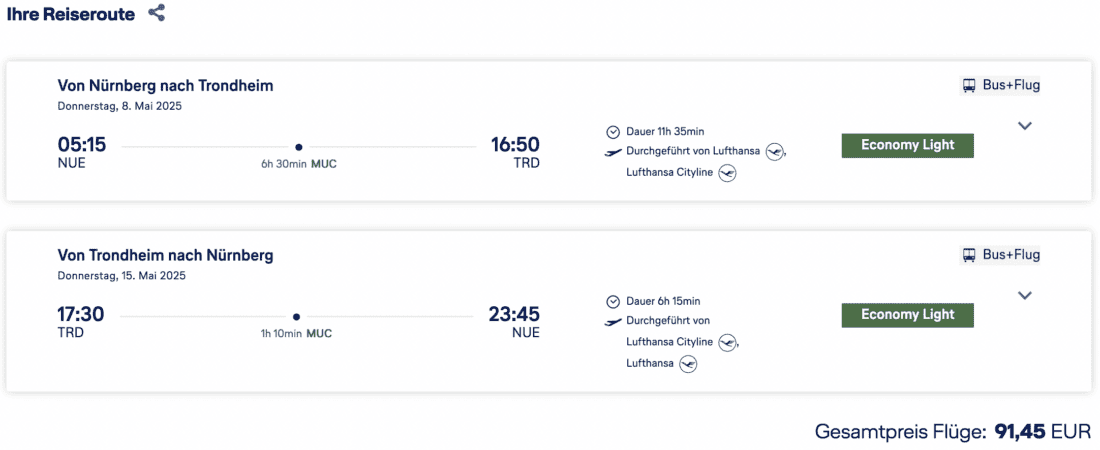Click Lufthansa crane logo after return Lufthansa Cityline
The height and width of the screenshot is (450, 1100).
tap(727, 343)
